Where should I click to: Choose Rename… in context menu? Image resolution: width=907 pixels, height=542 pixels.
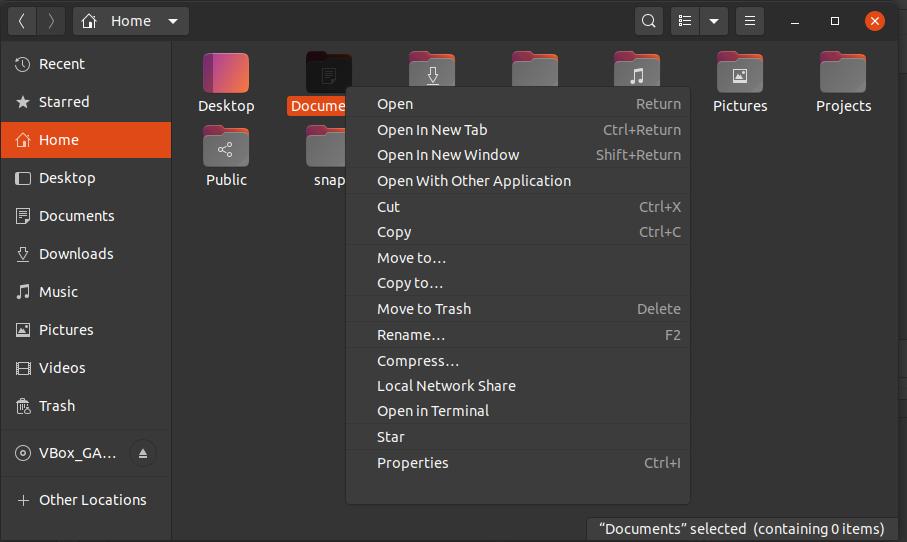(x=518, y=335)
